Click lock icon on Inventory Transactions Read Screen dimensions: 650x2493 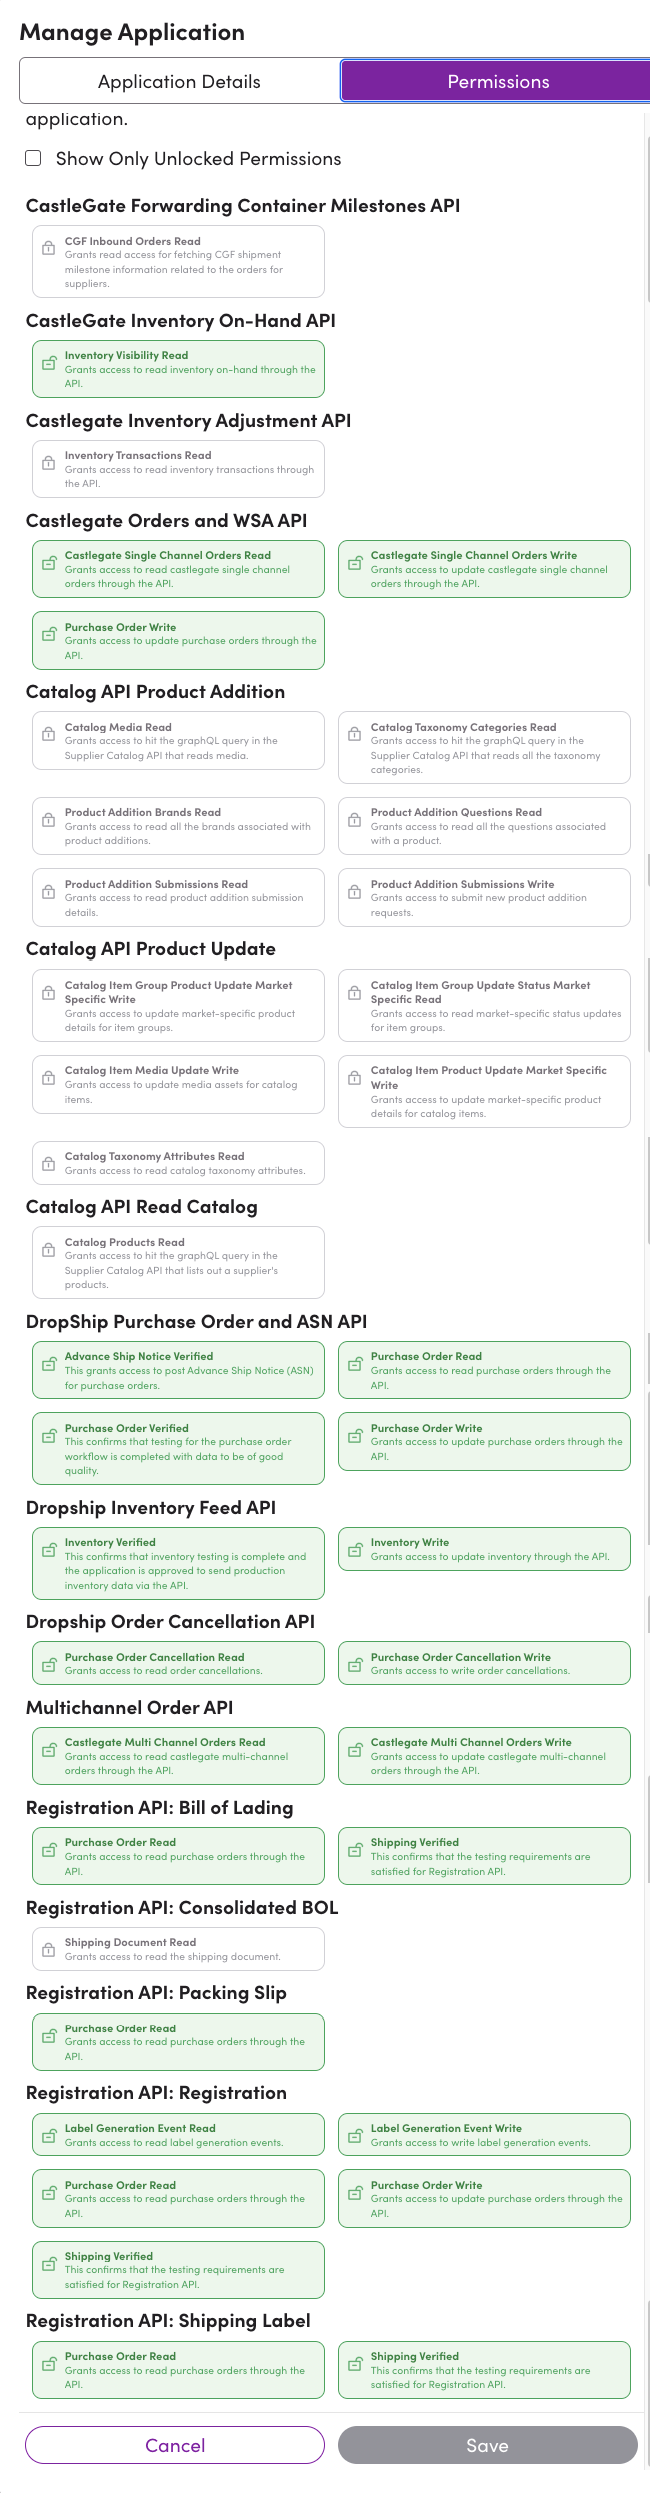click(x=48, y=463)
